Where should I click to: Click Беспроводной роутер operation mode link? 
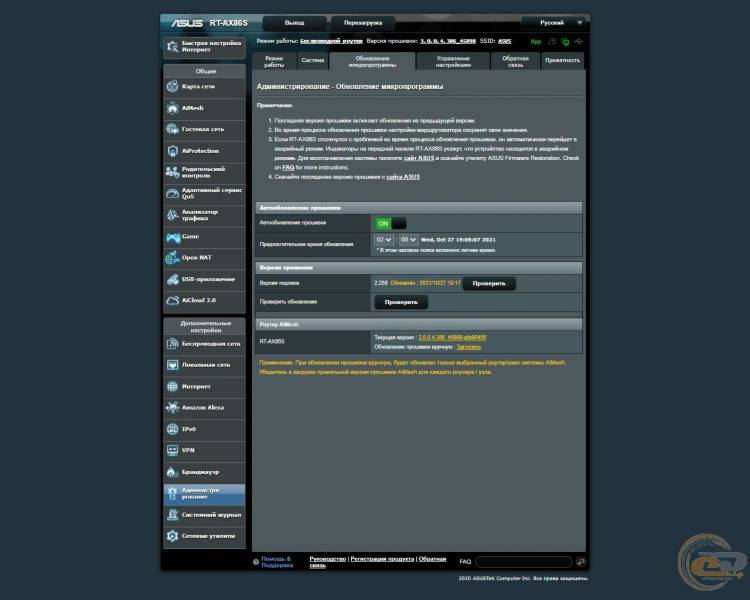(331, 42)
